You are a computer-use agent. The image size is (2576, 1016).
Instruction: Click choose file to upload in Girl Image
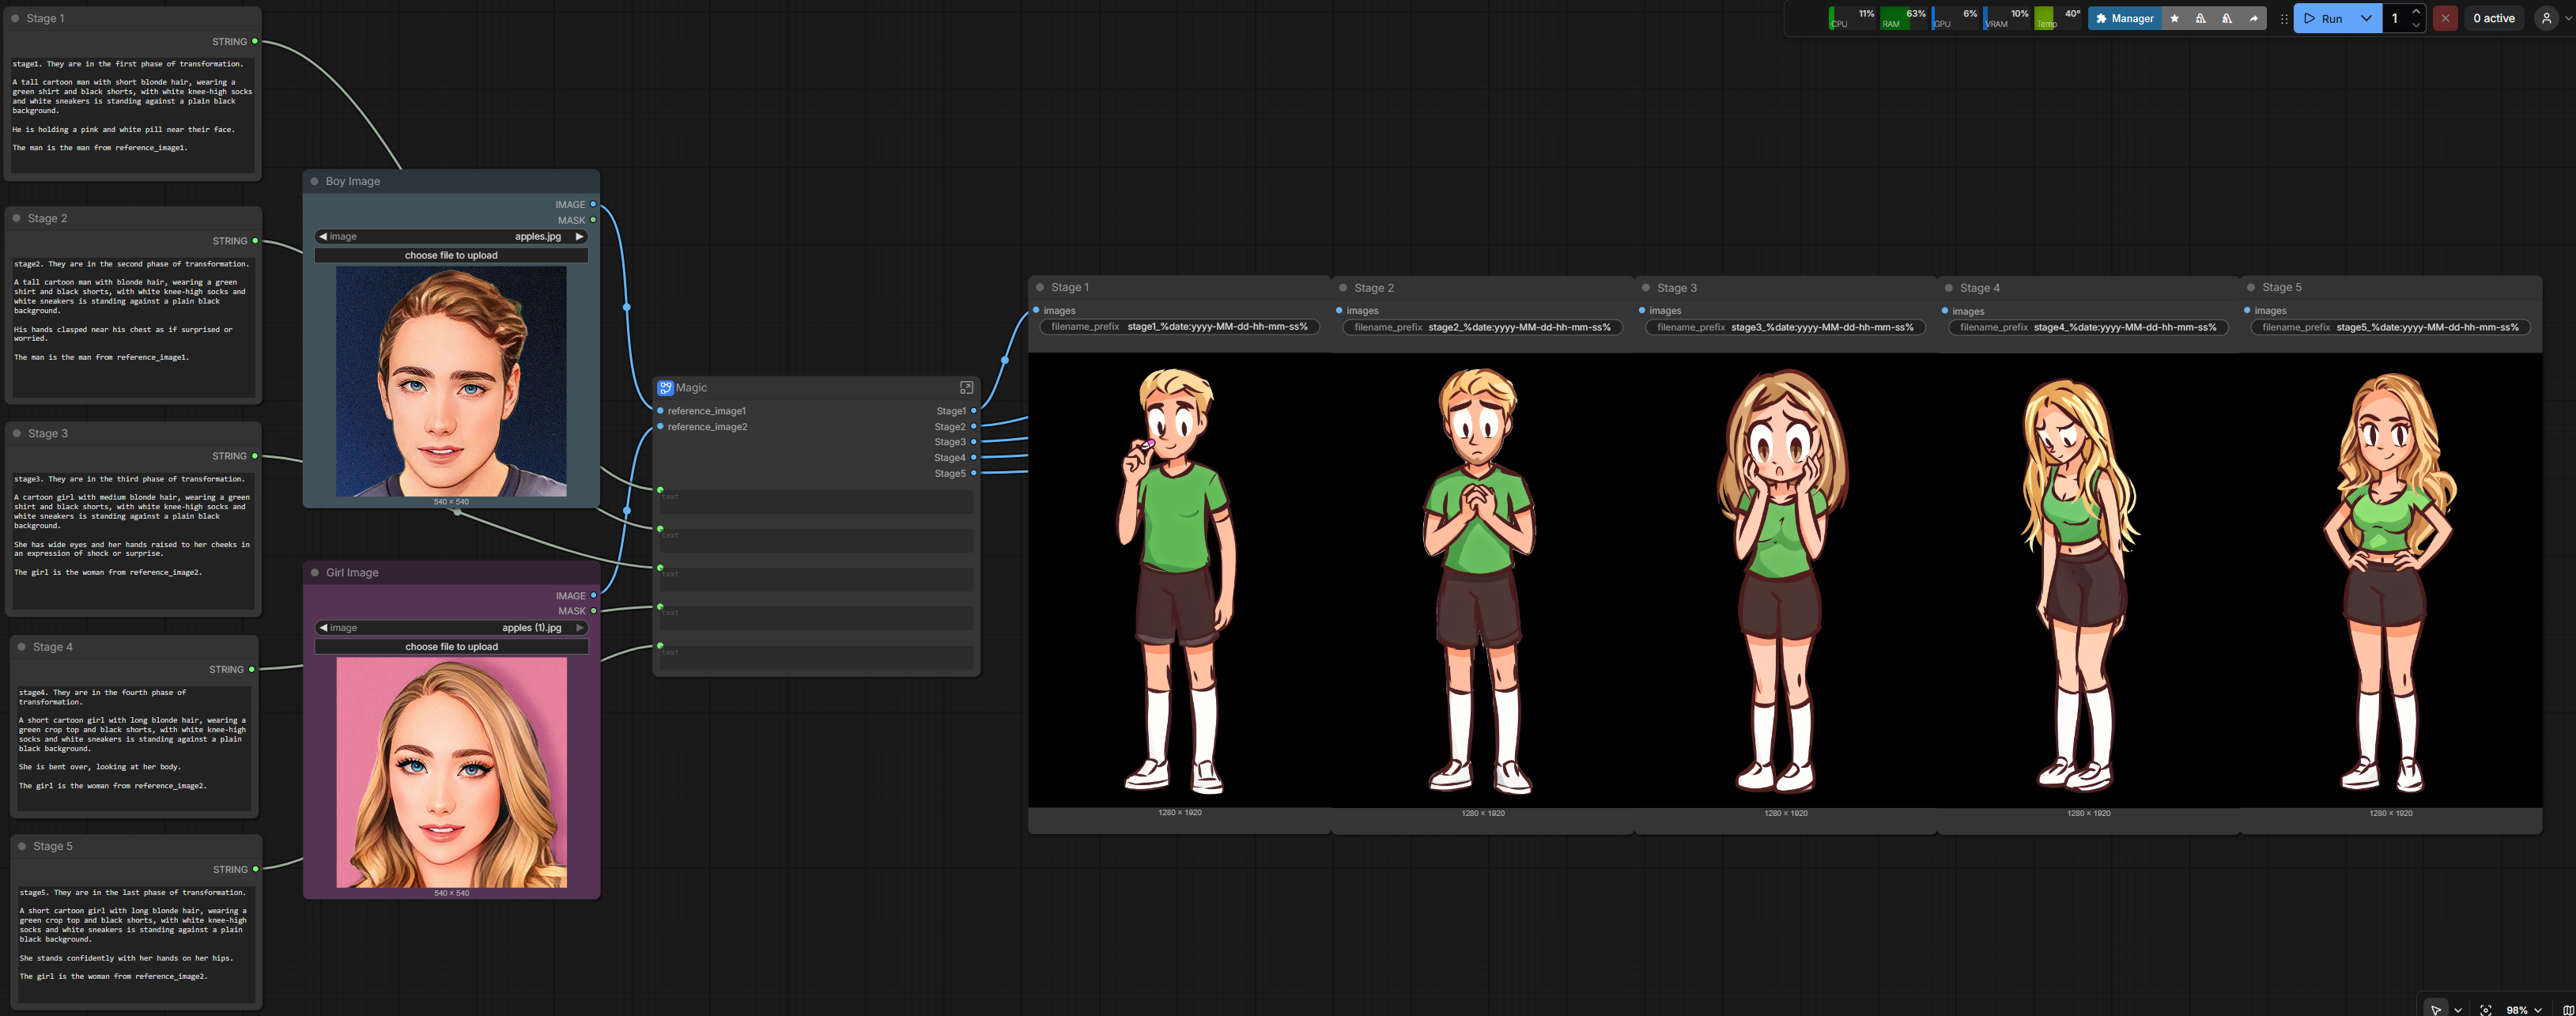click(451, 646)
